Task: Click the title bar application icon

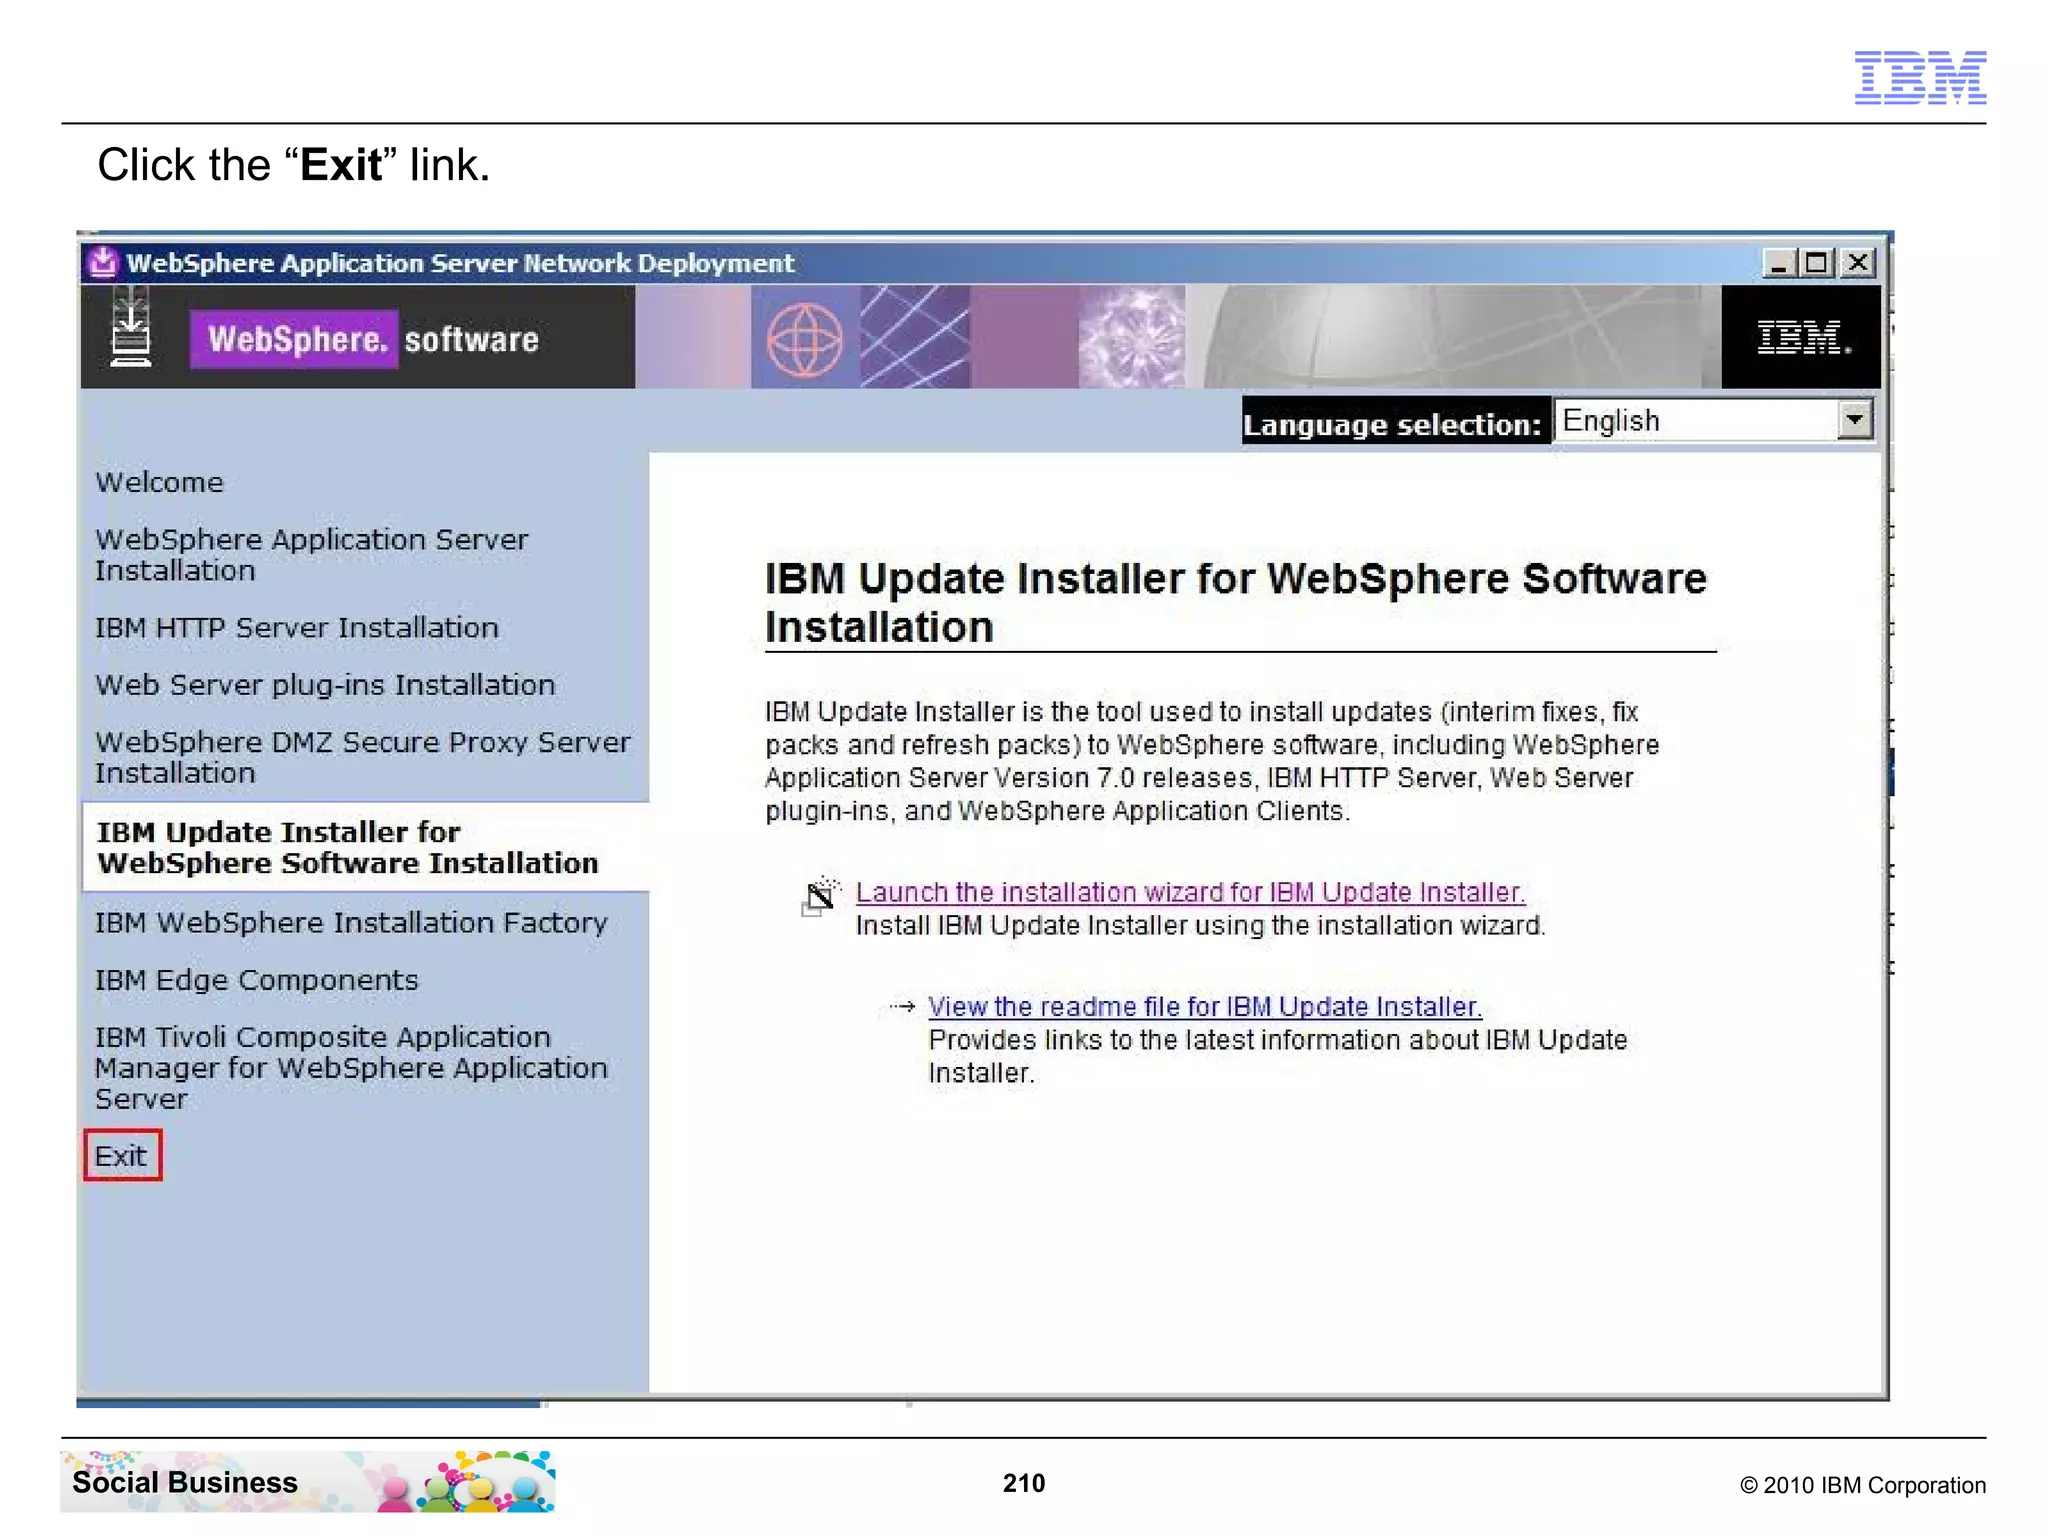Action: (x=102, y=262)
